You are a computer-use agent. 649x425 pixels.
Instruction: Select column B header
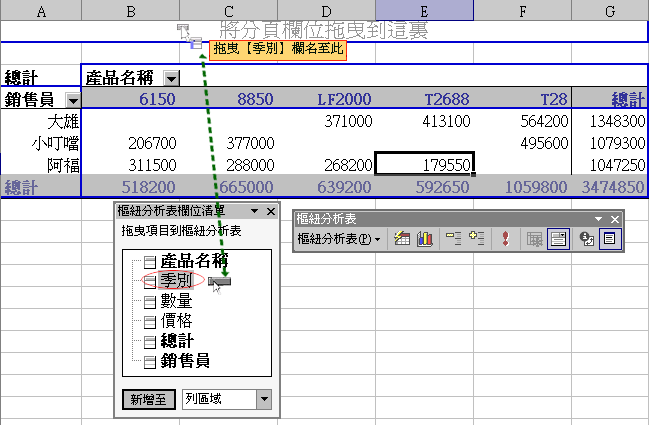131,10
